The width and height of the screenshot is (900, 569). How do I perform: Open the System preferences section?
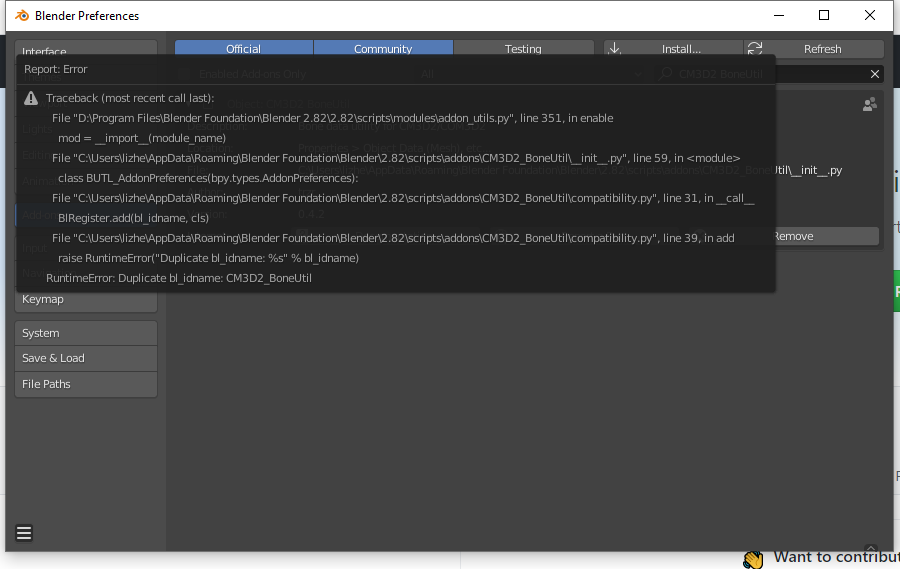coord(86,333)
